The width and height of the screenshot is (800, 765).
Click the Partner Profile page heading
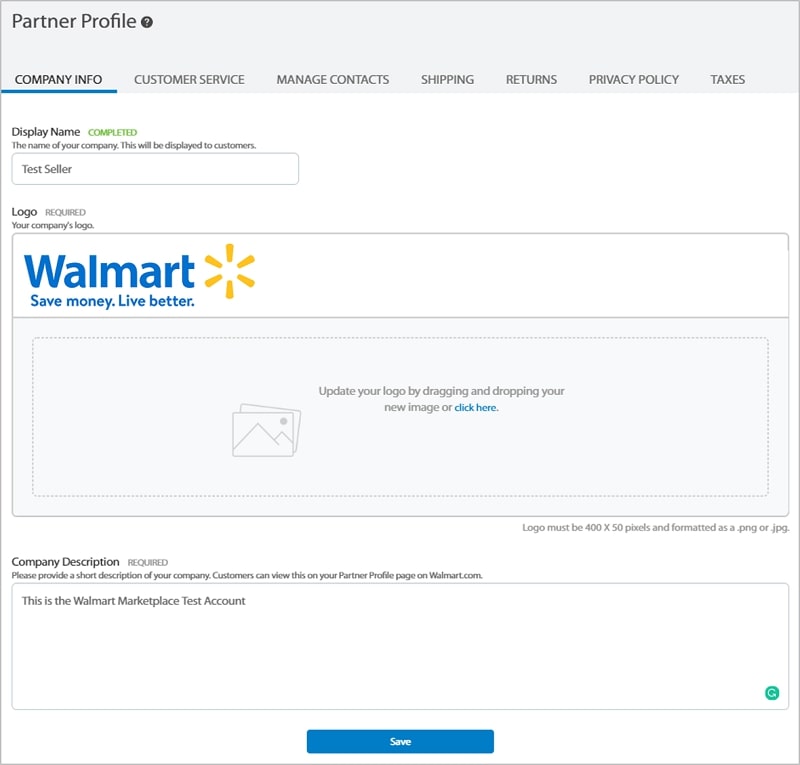click(x=74, y=21)
